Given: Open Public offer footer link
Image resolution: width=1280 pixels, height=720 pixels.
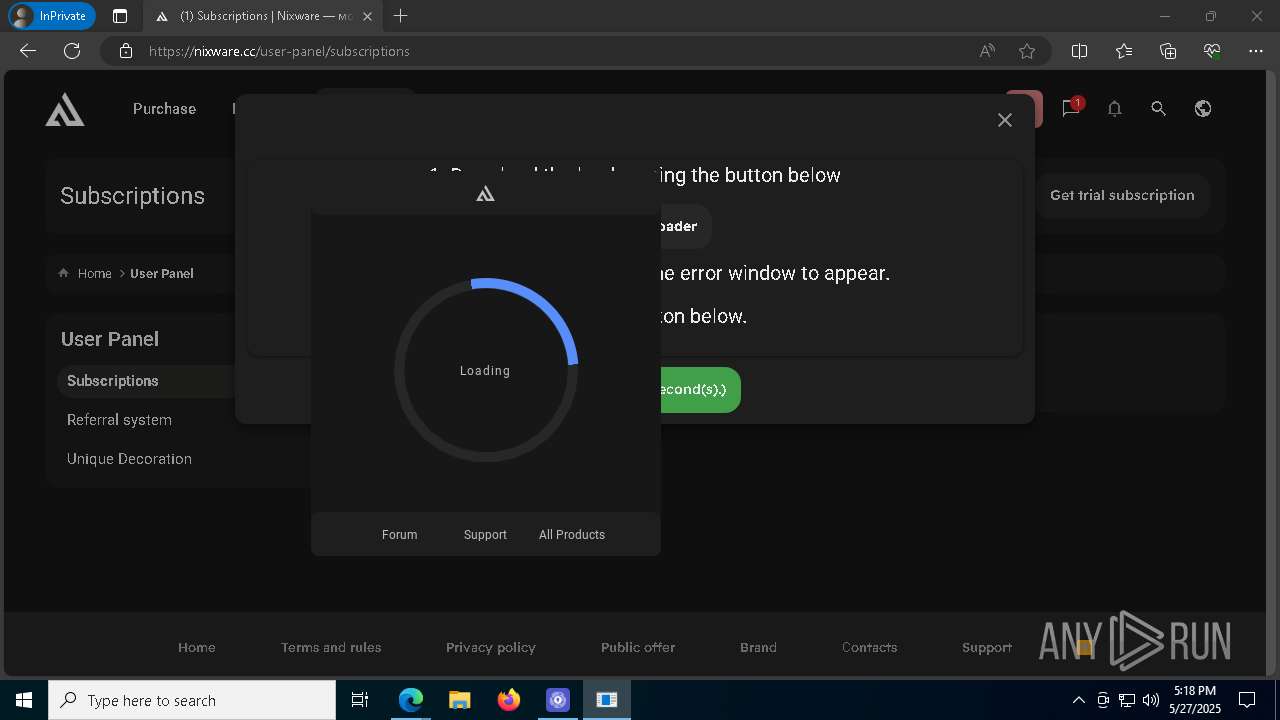Looking at the screenshot, I should (638, 648).
